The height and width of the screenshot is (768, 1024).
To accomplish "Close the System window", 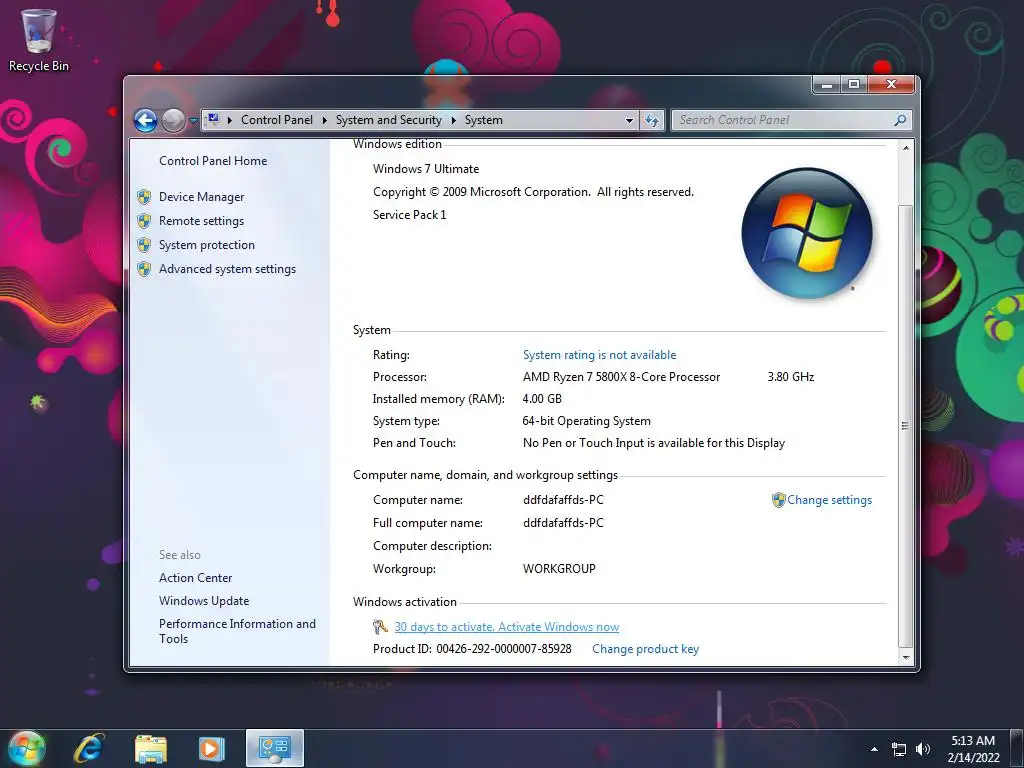I will 891,84.
